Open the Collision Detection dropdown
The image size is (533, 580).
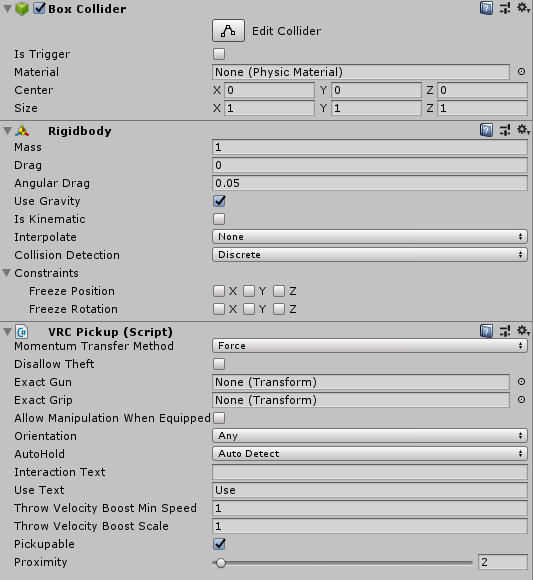pyautogui.click(x=370, y=255)
